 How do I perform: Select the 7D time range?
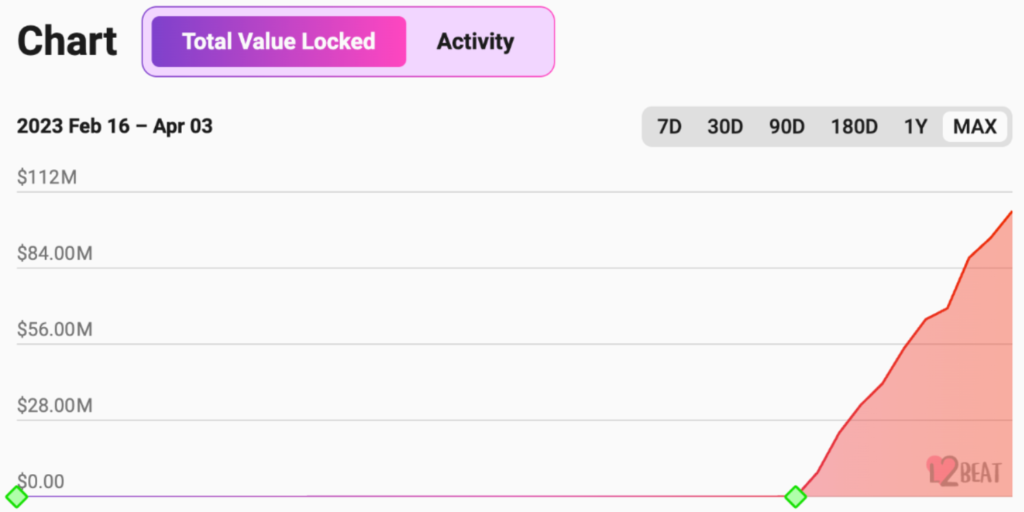[x=669, y=126]
